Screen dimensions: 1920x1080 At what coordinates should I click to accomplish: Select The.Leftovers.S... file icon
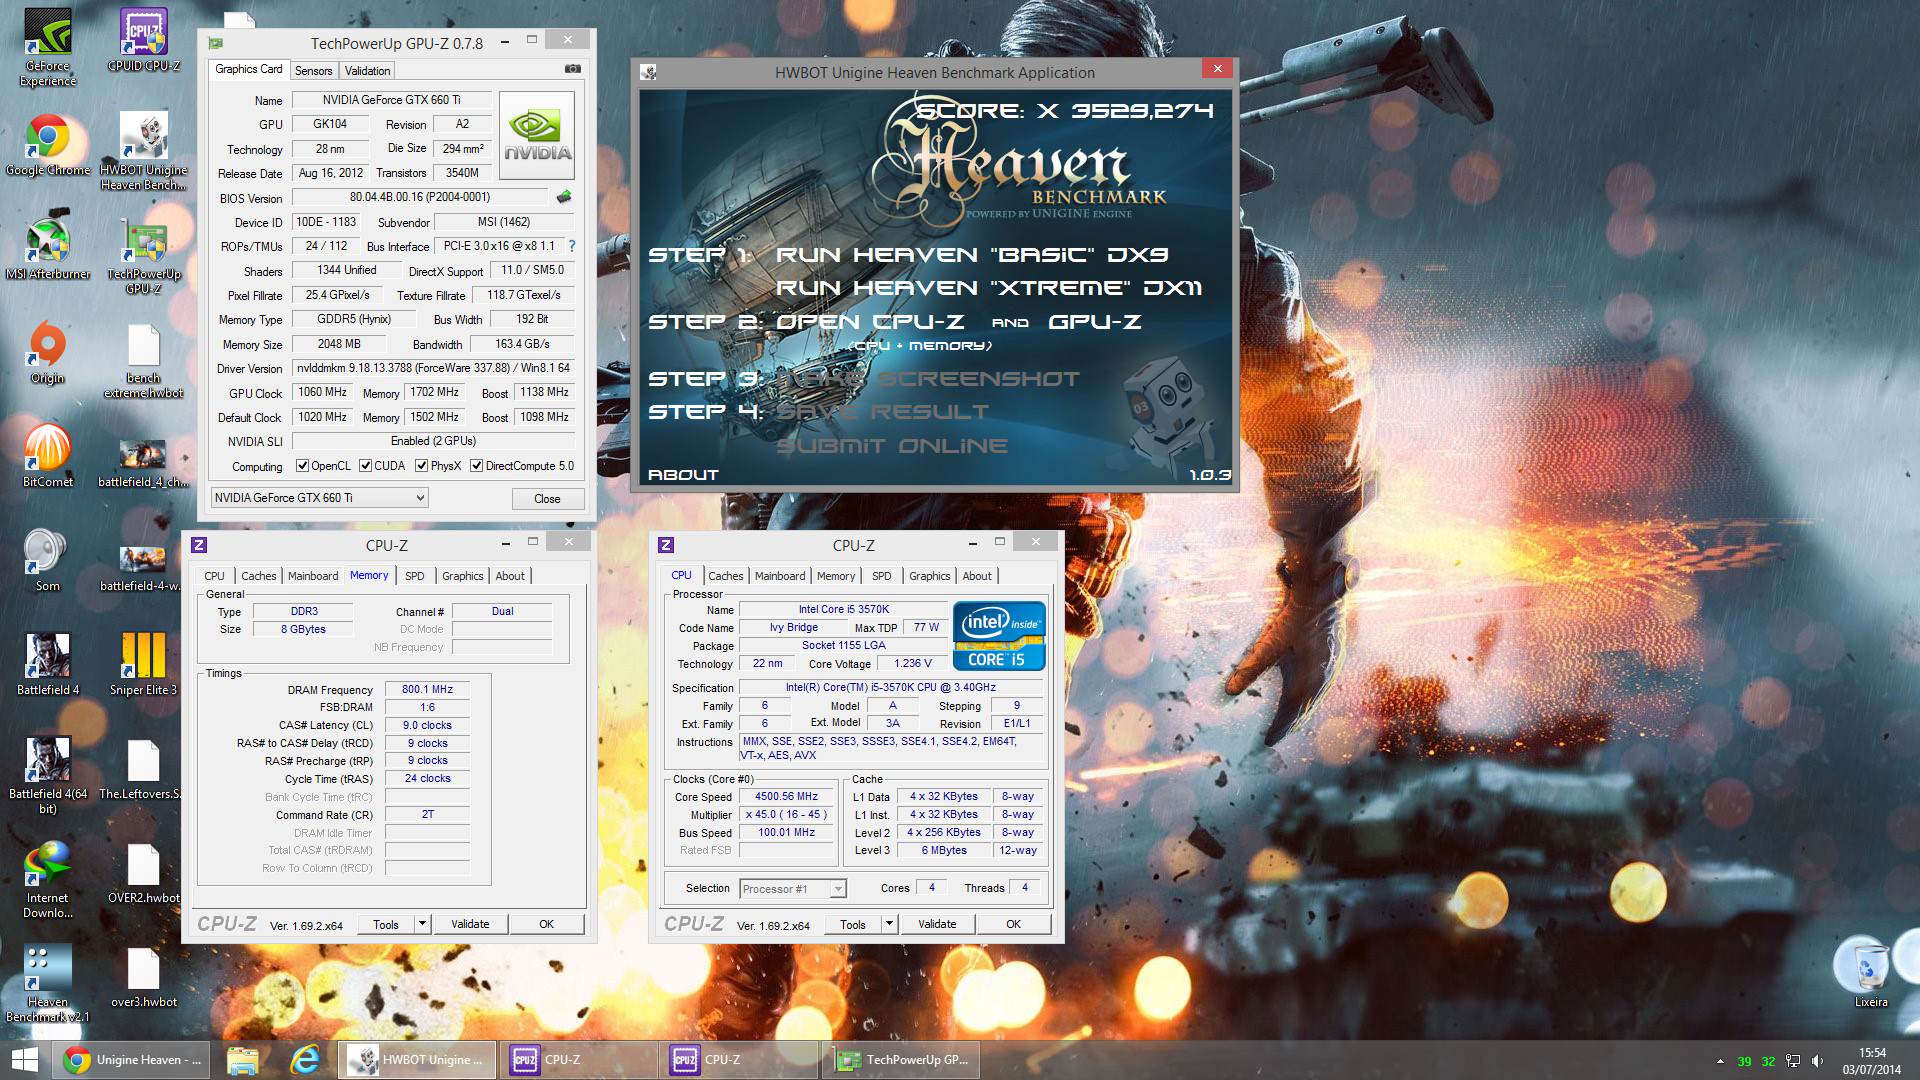[143, 769]
